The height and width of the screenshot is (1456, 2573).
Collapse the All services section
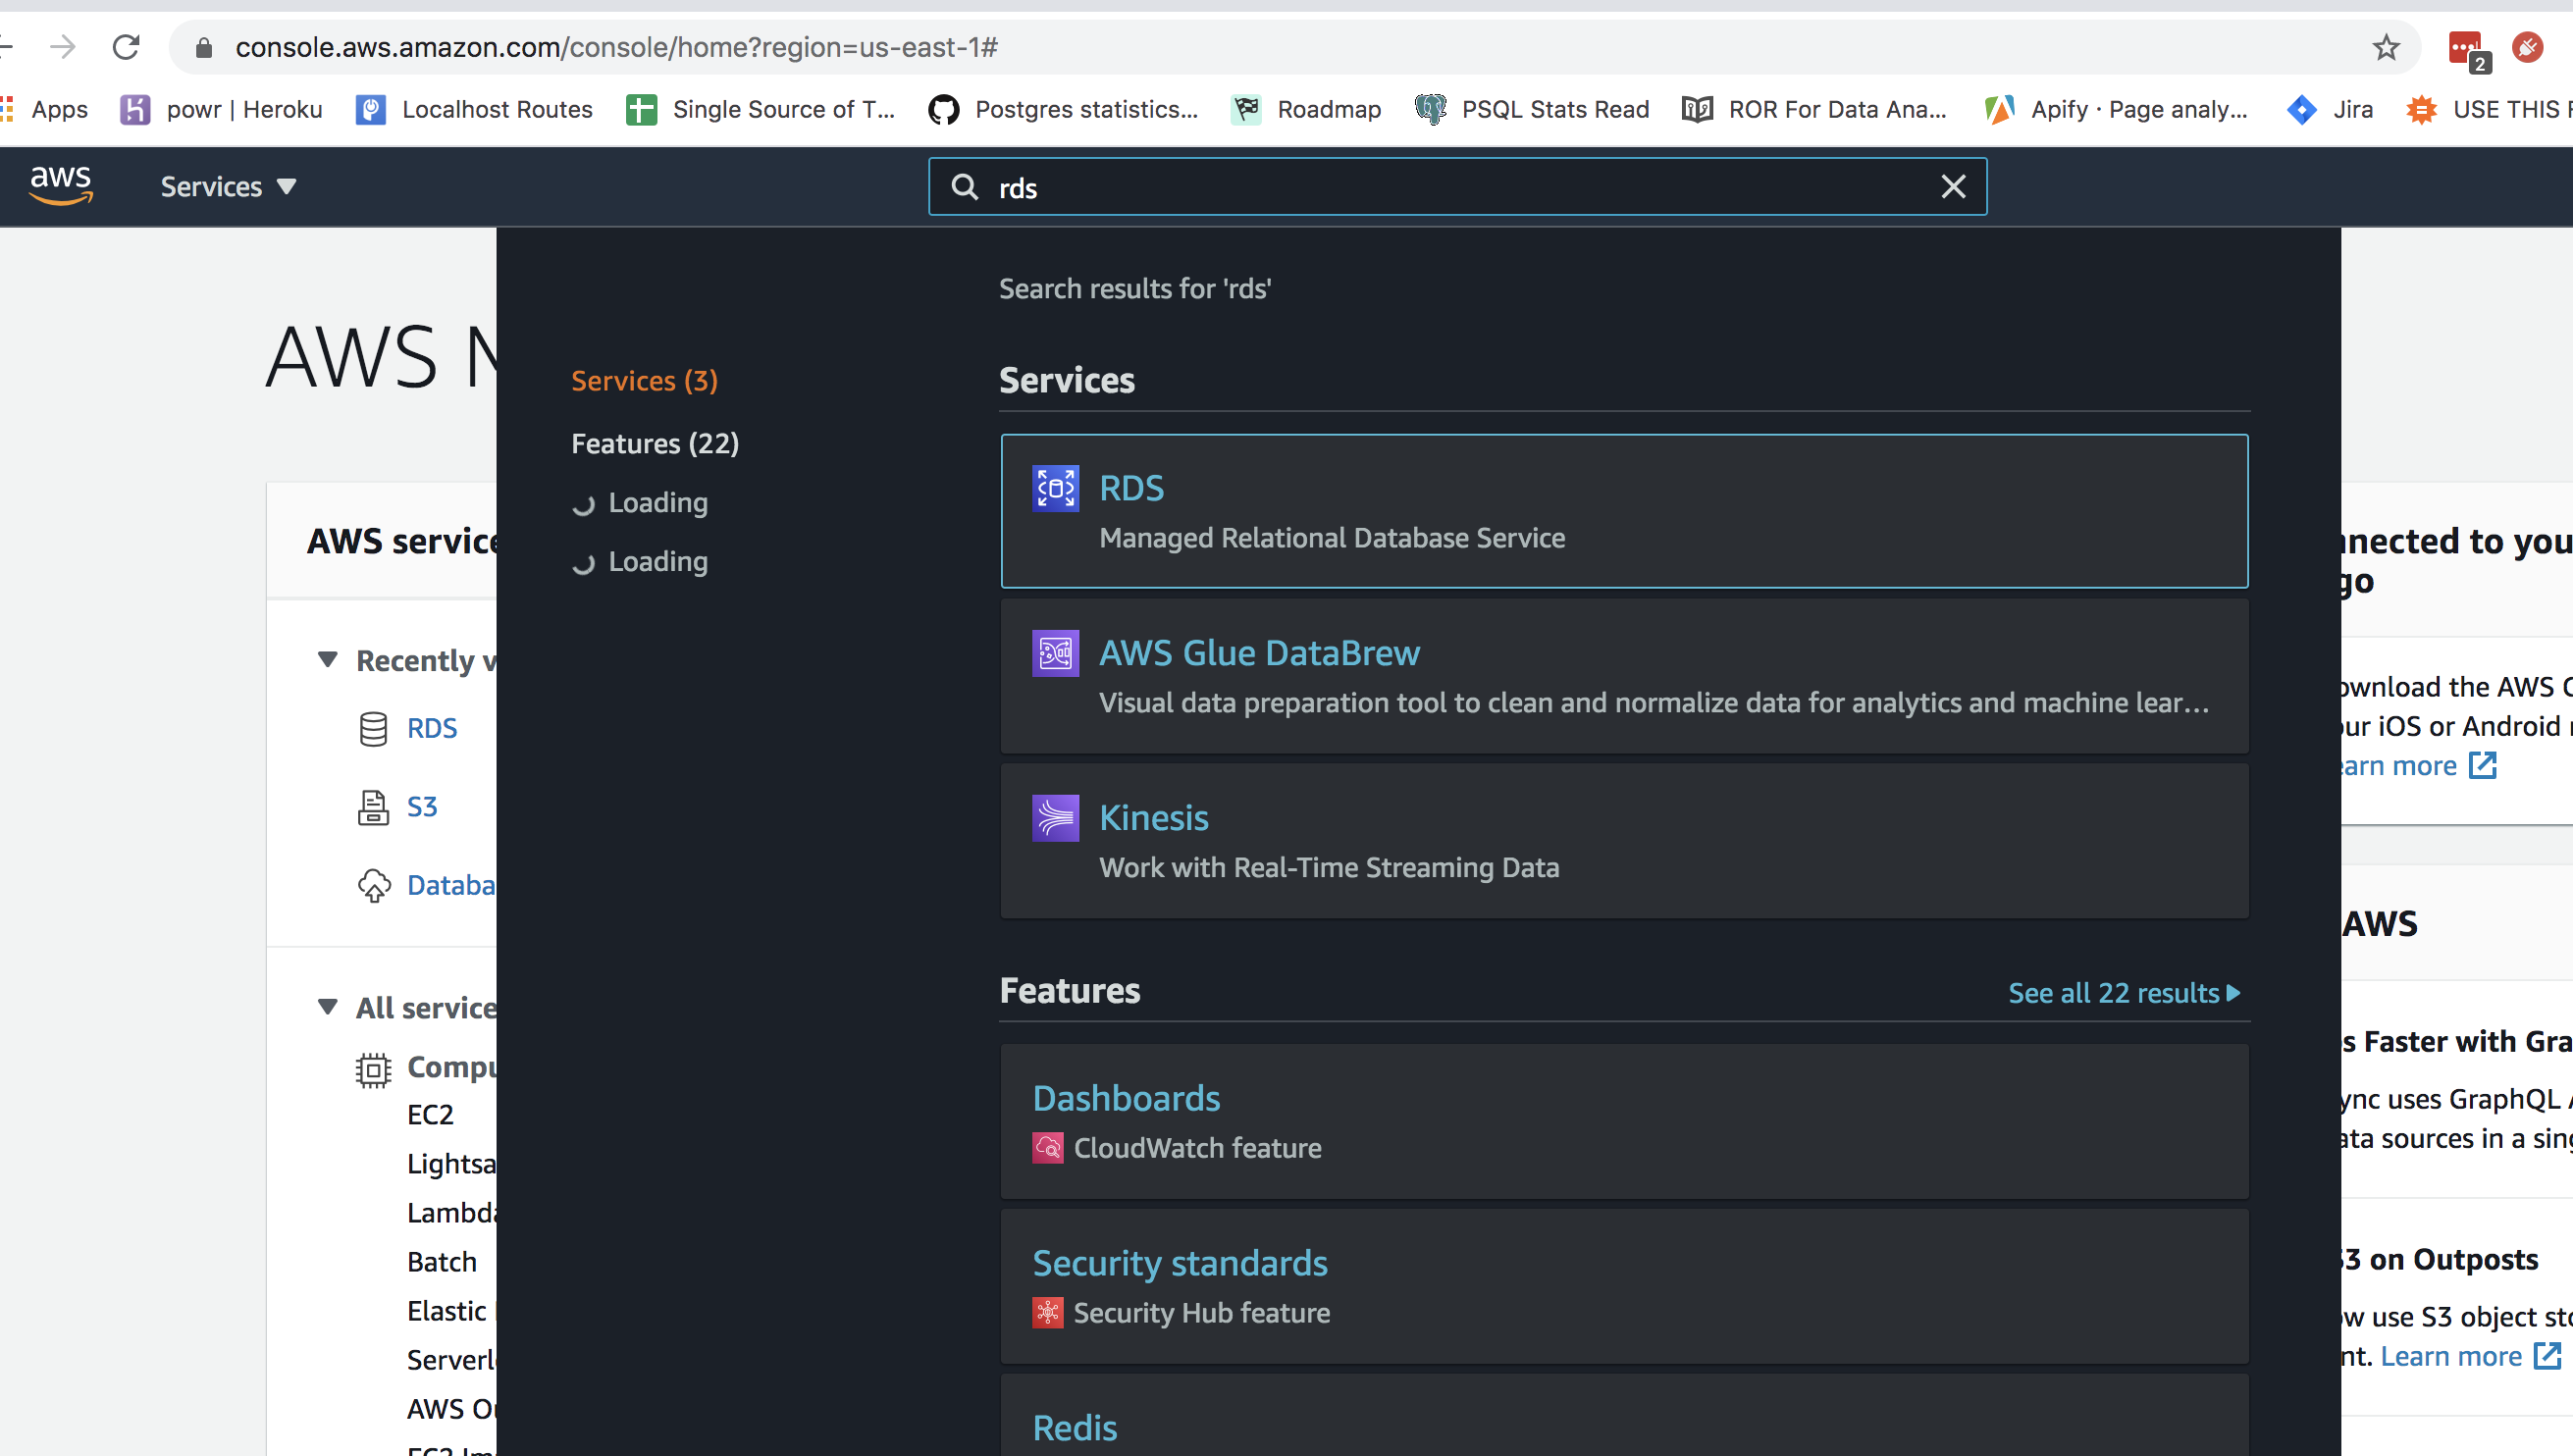coord(327,1006)
